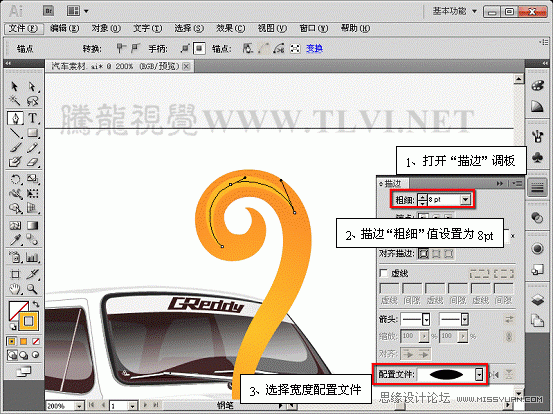Click the Stroke color swatch
This screenshot has width=553, height=414.
[29, 321]
